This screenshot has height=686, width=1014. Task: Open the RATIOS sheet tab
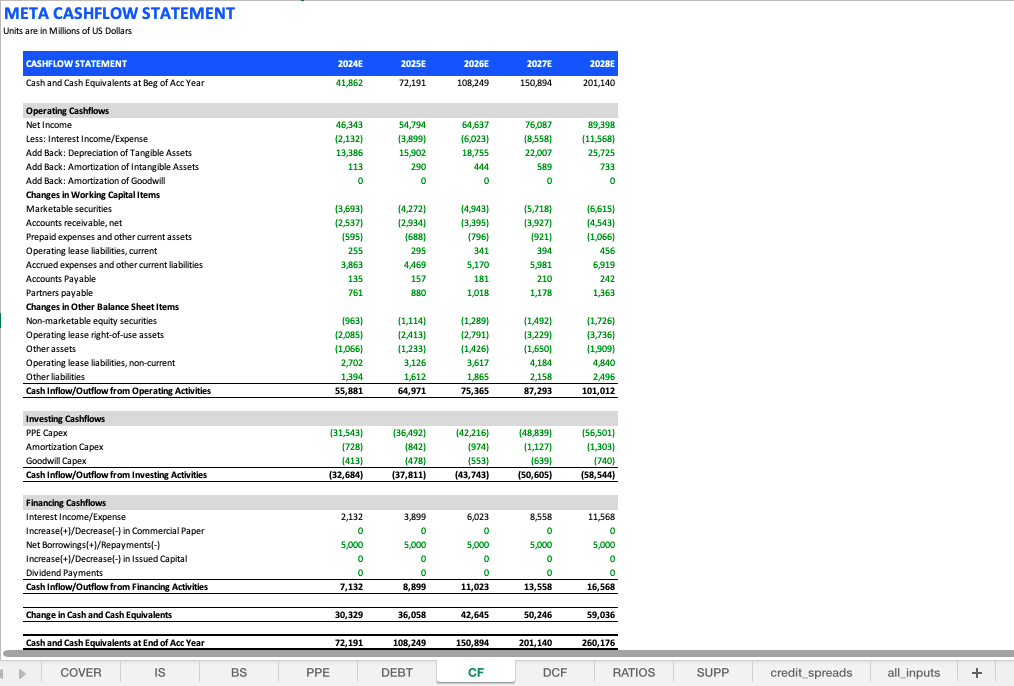634,672
